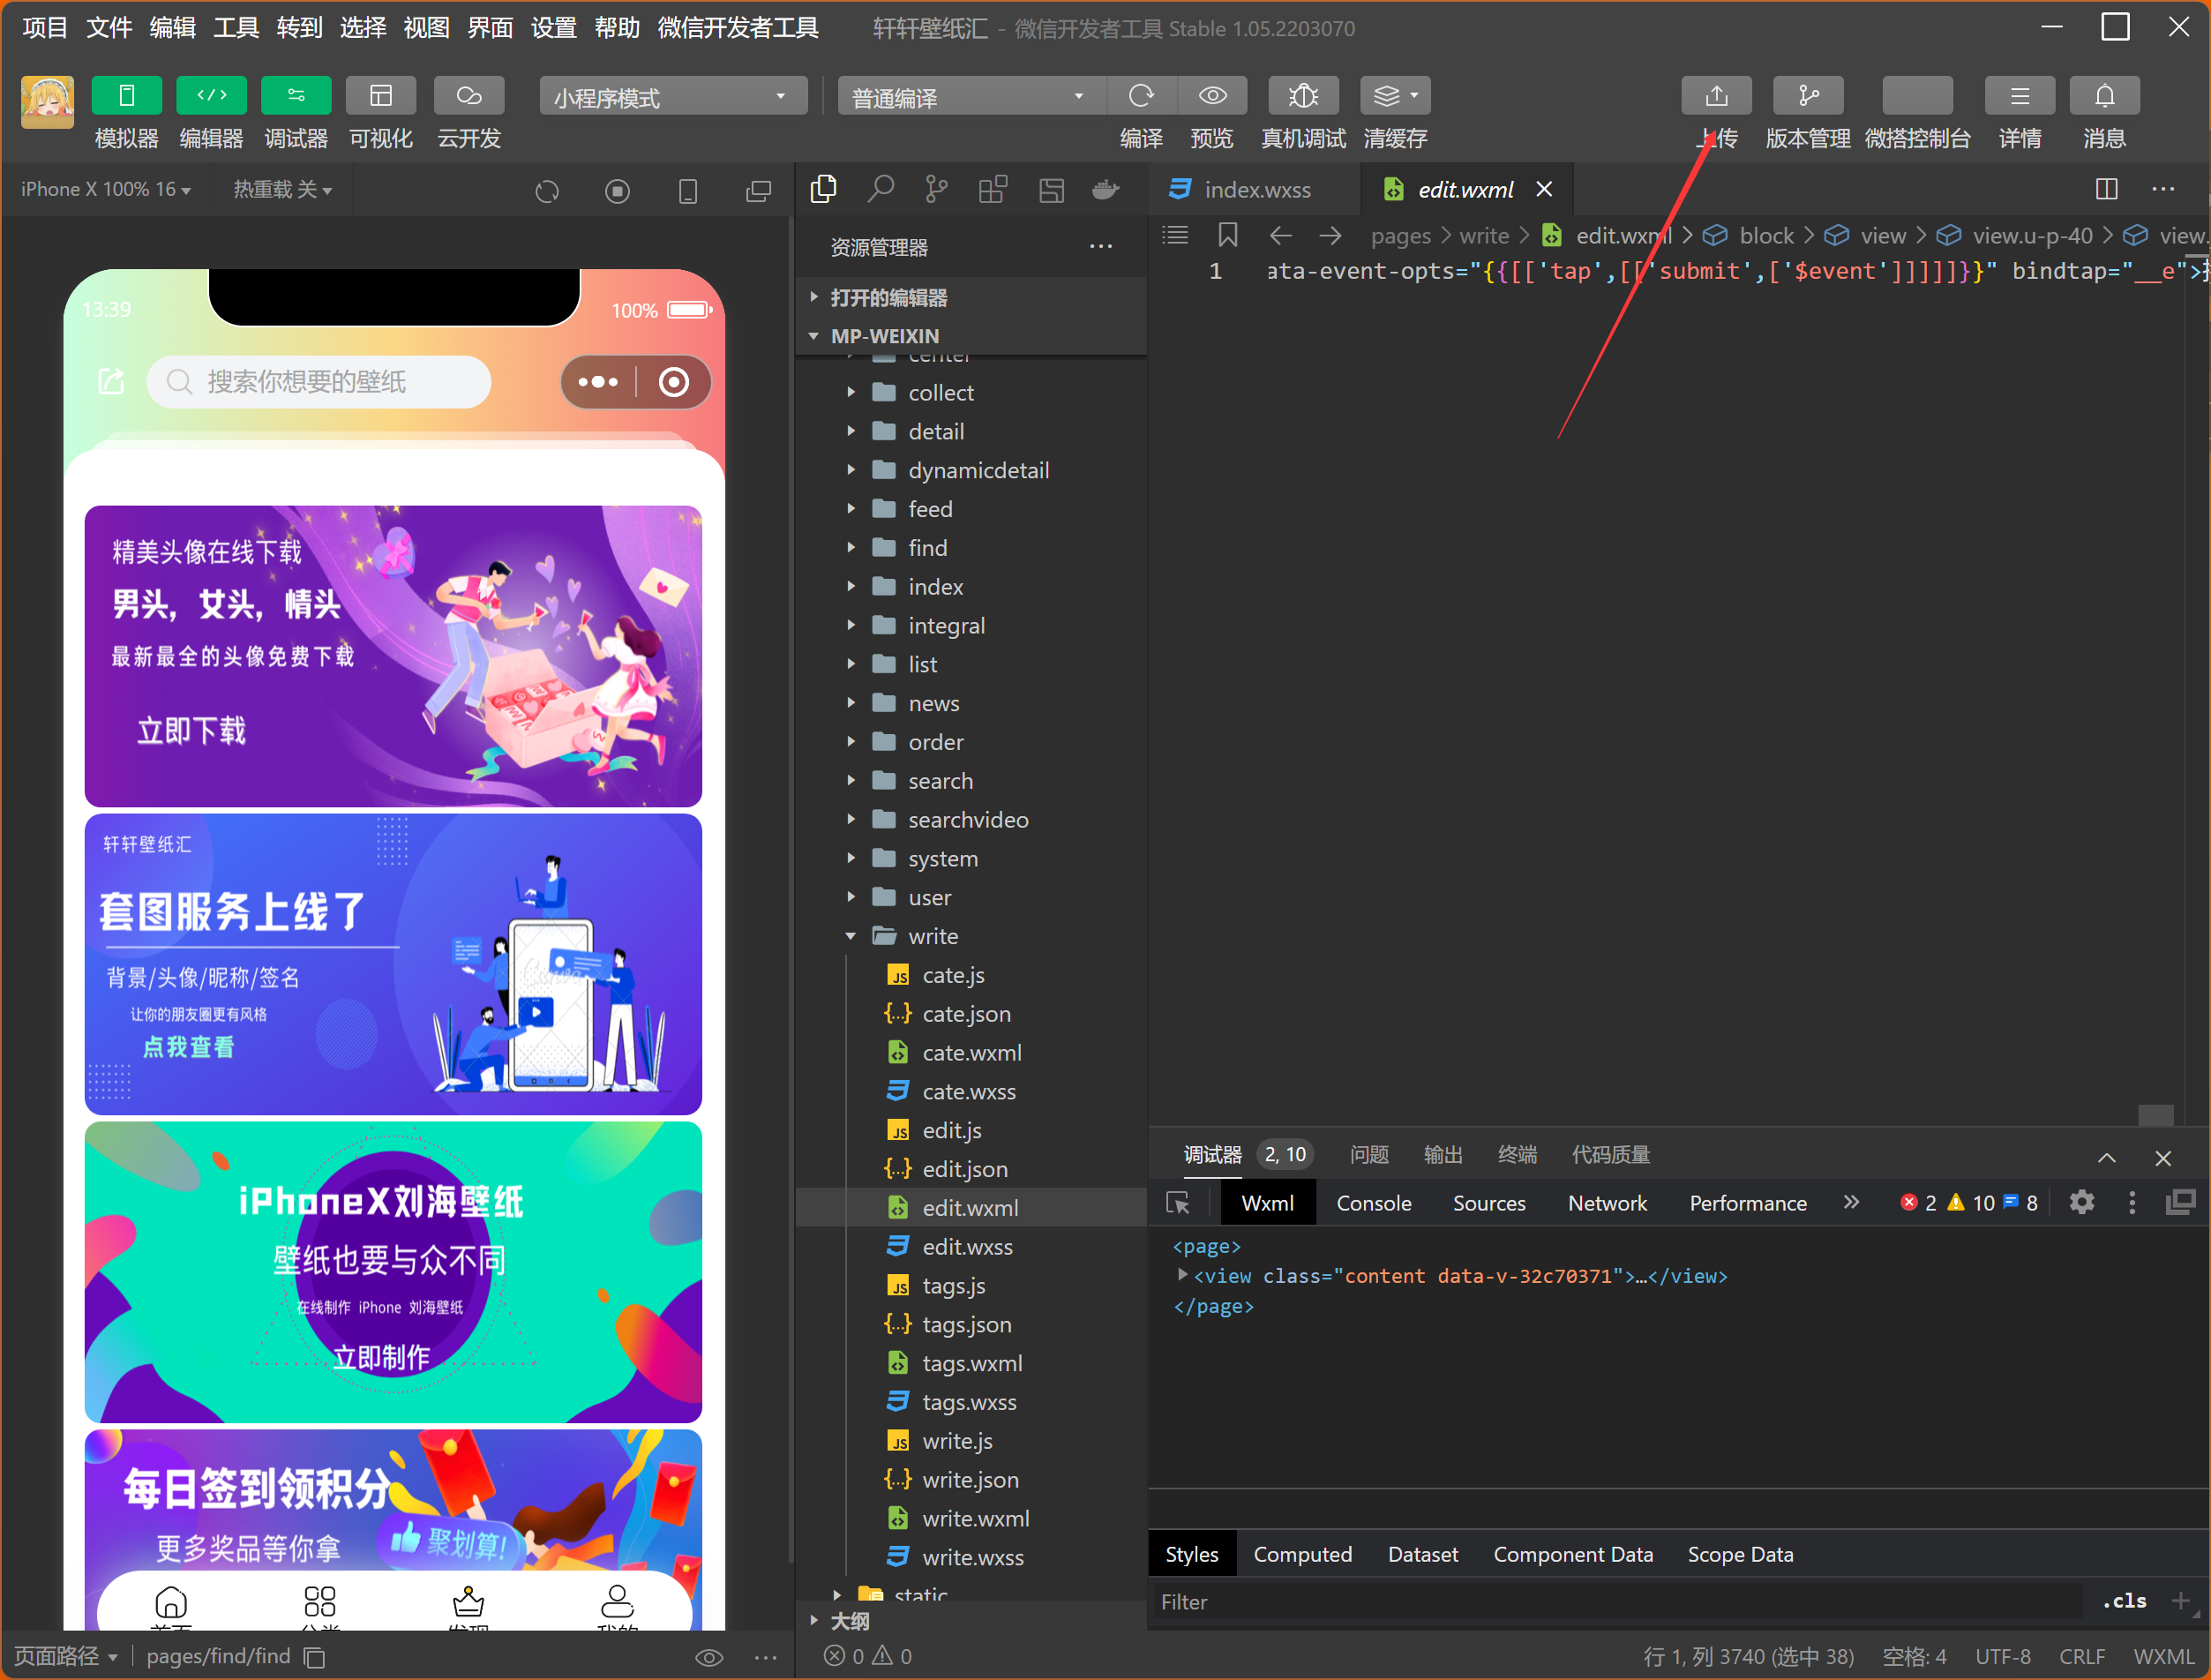Viewport: 2211px width, 1680px height.
Task: Open the 工具 menu
Action: pyautogui.click(x=236, y=28)
